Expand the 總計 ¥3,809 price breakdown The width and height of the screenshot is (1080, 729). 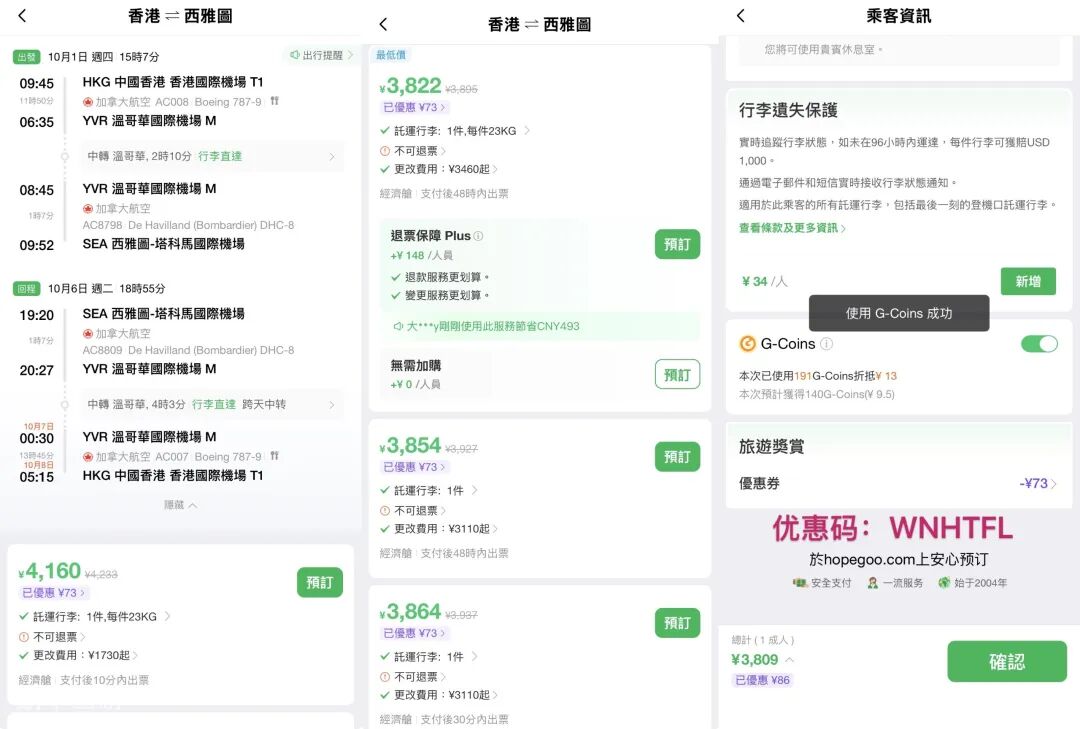click(762, 659)
